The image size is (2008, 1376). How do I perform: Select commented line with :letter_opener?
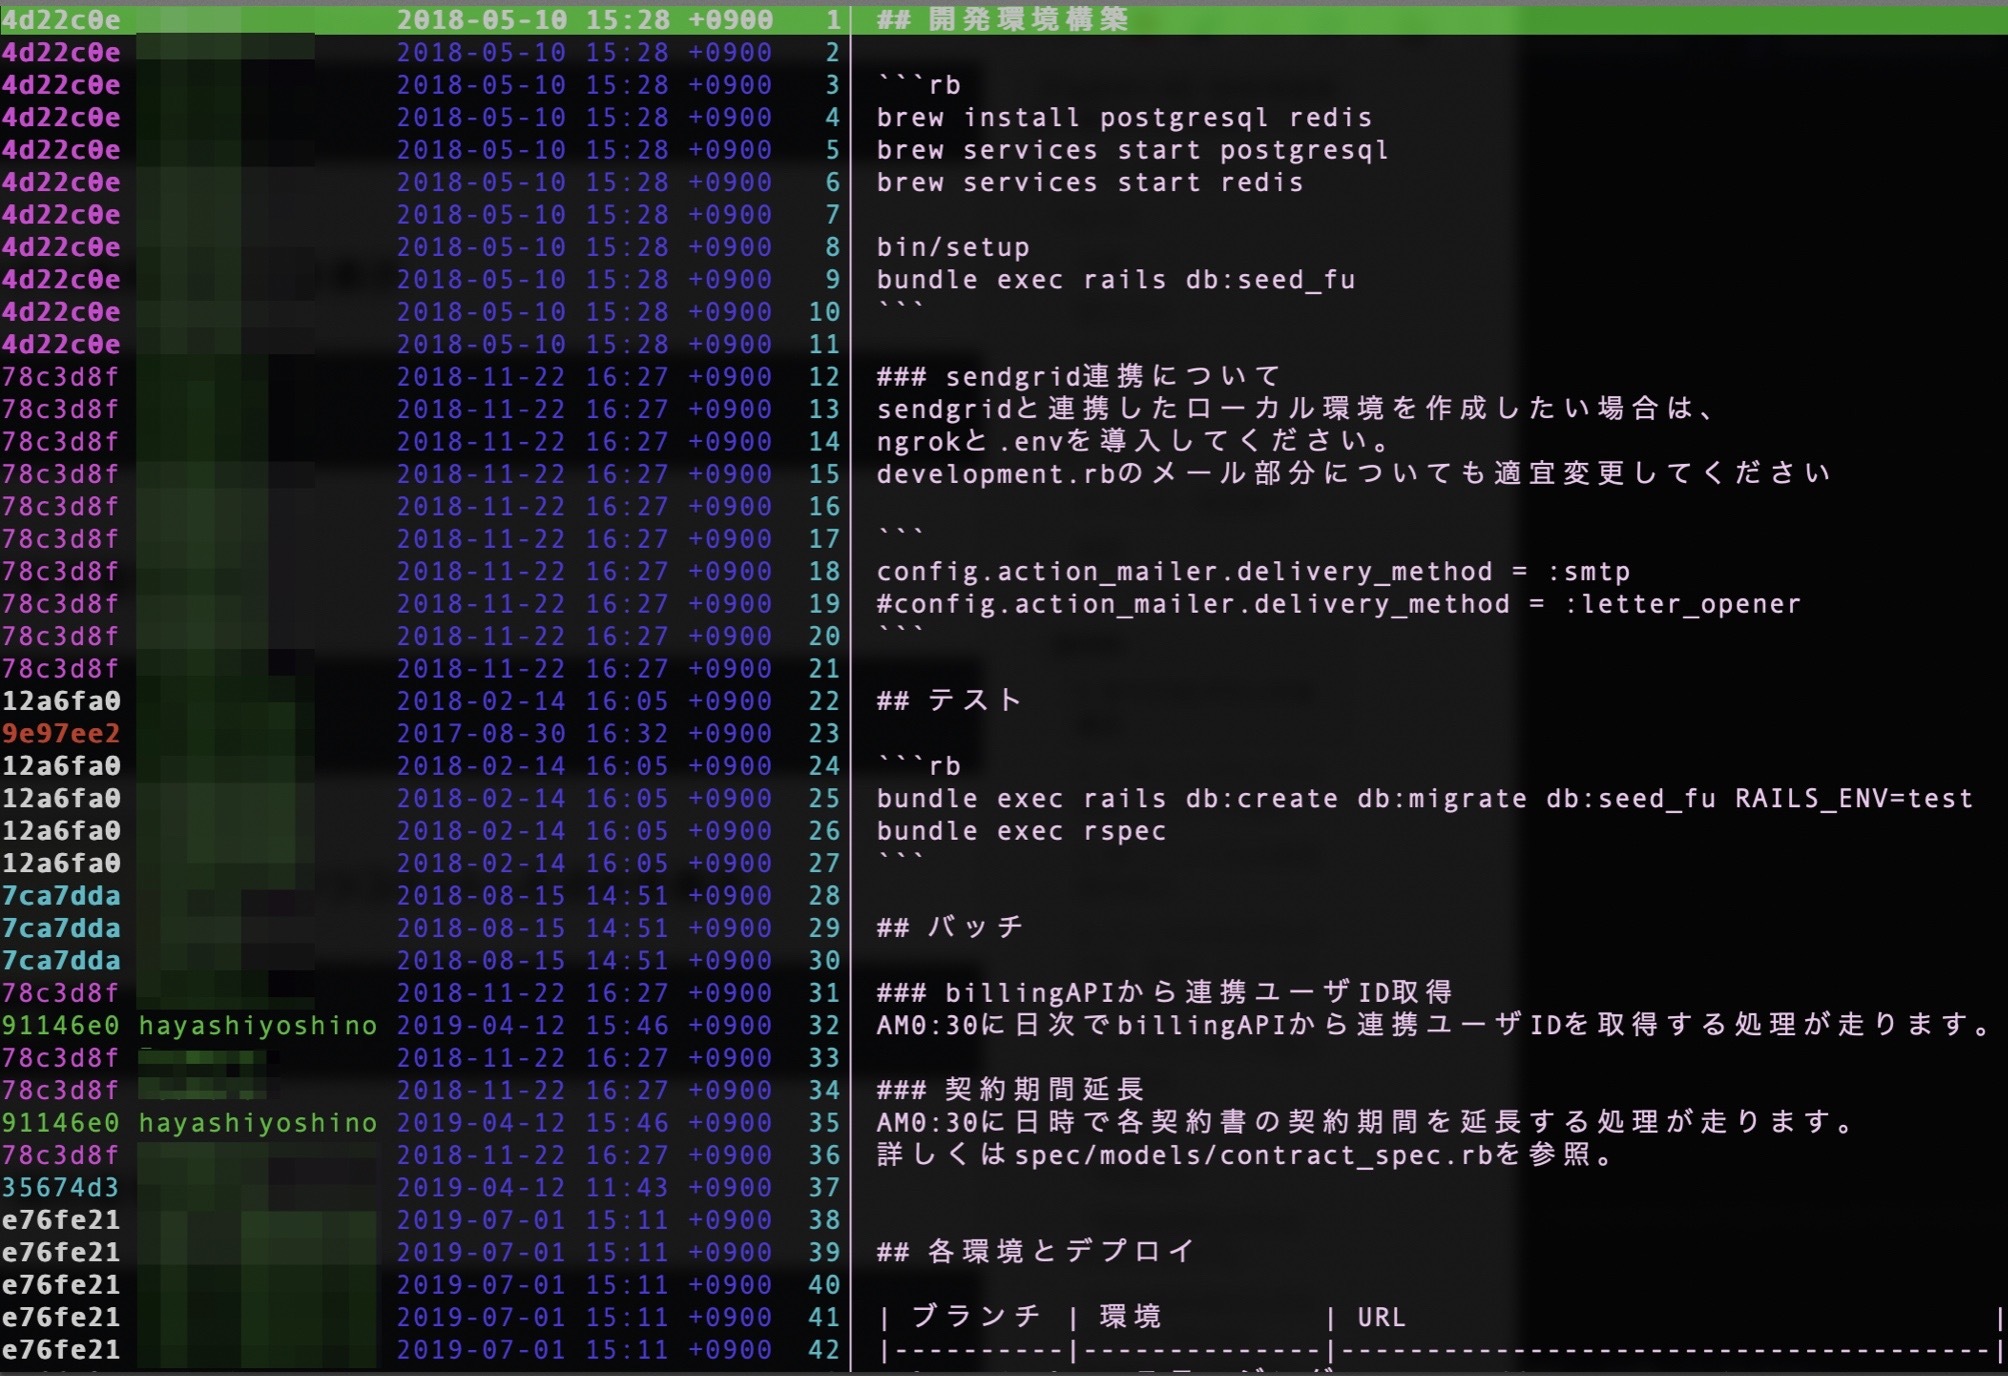1339,604
